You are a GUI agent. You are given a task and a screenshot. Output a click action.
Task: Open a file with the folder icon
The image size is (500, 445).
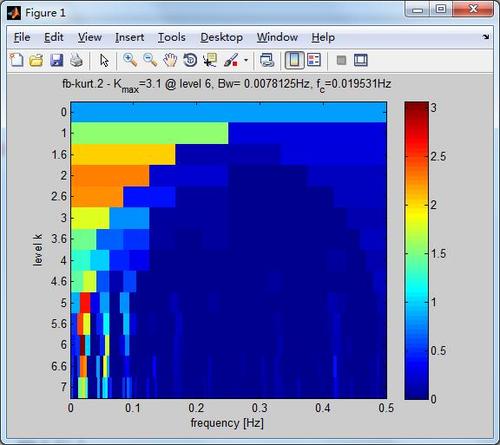pos(36,60)
